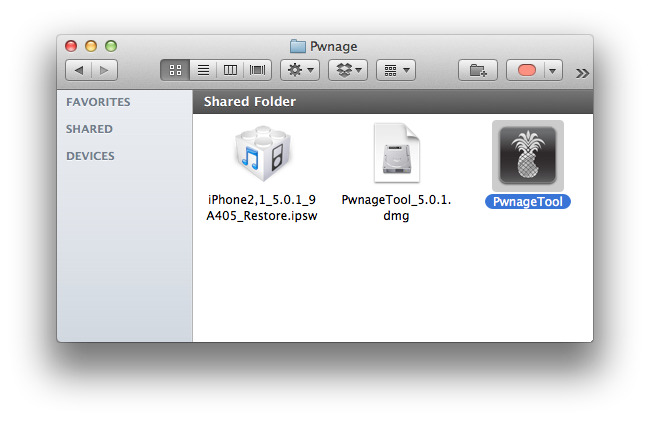Image resolution: width=650 pixels, height=421 pixels.
Task: Go forward with the right arrow button
Action: [104, 71]
